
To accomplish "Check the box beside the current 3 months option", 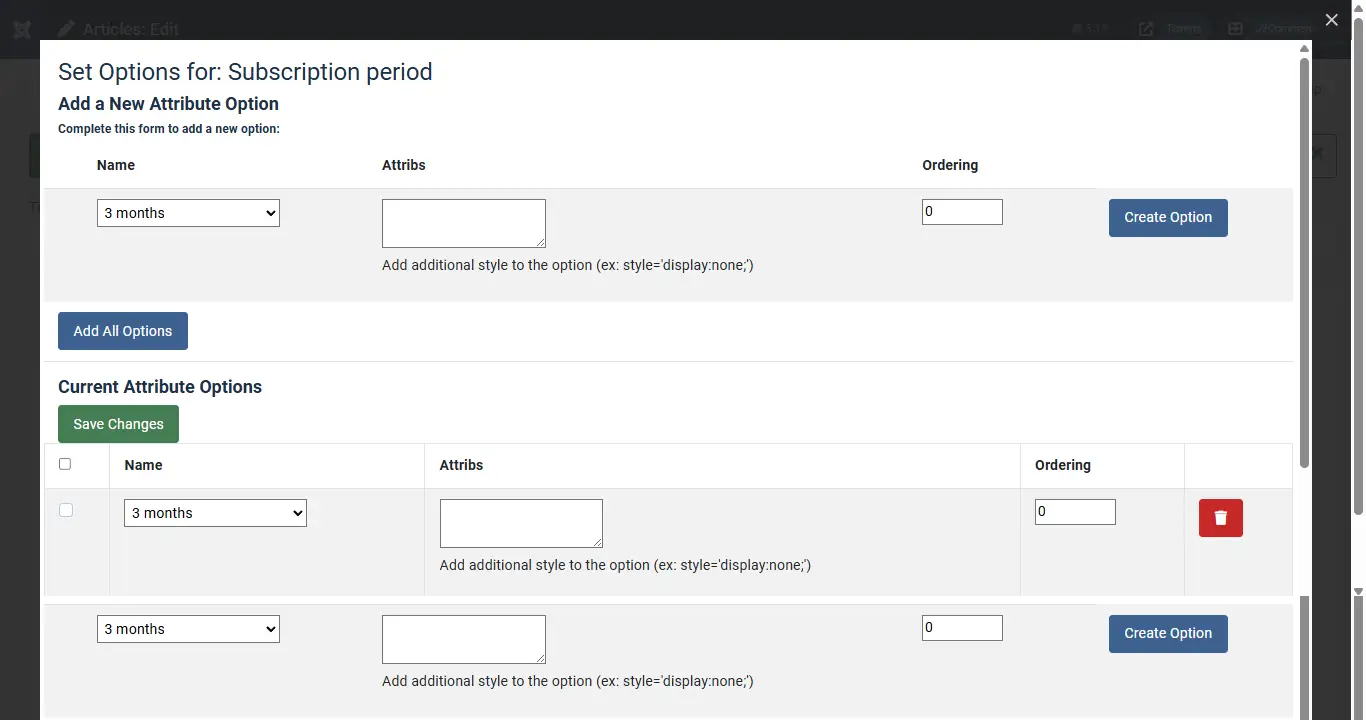I will pos(66,510).
